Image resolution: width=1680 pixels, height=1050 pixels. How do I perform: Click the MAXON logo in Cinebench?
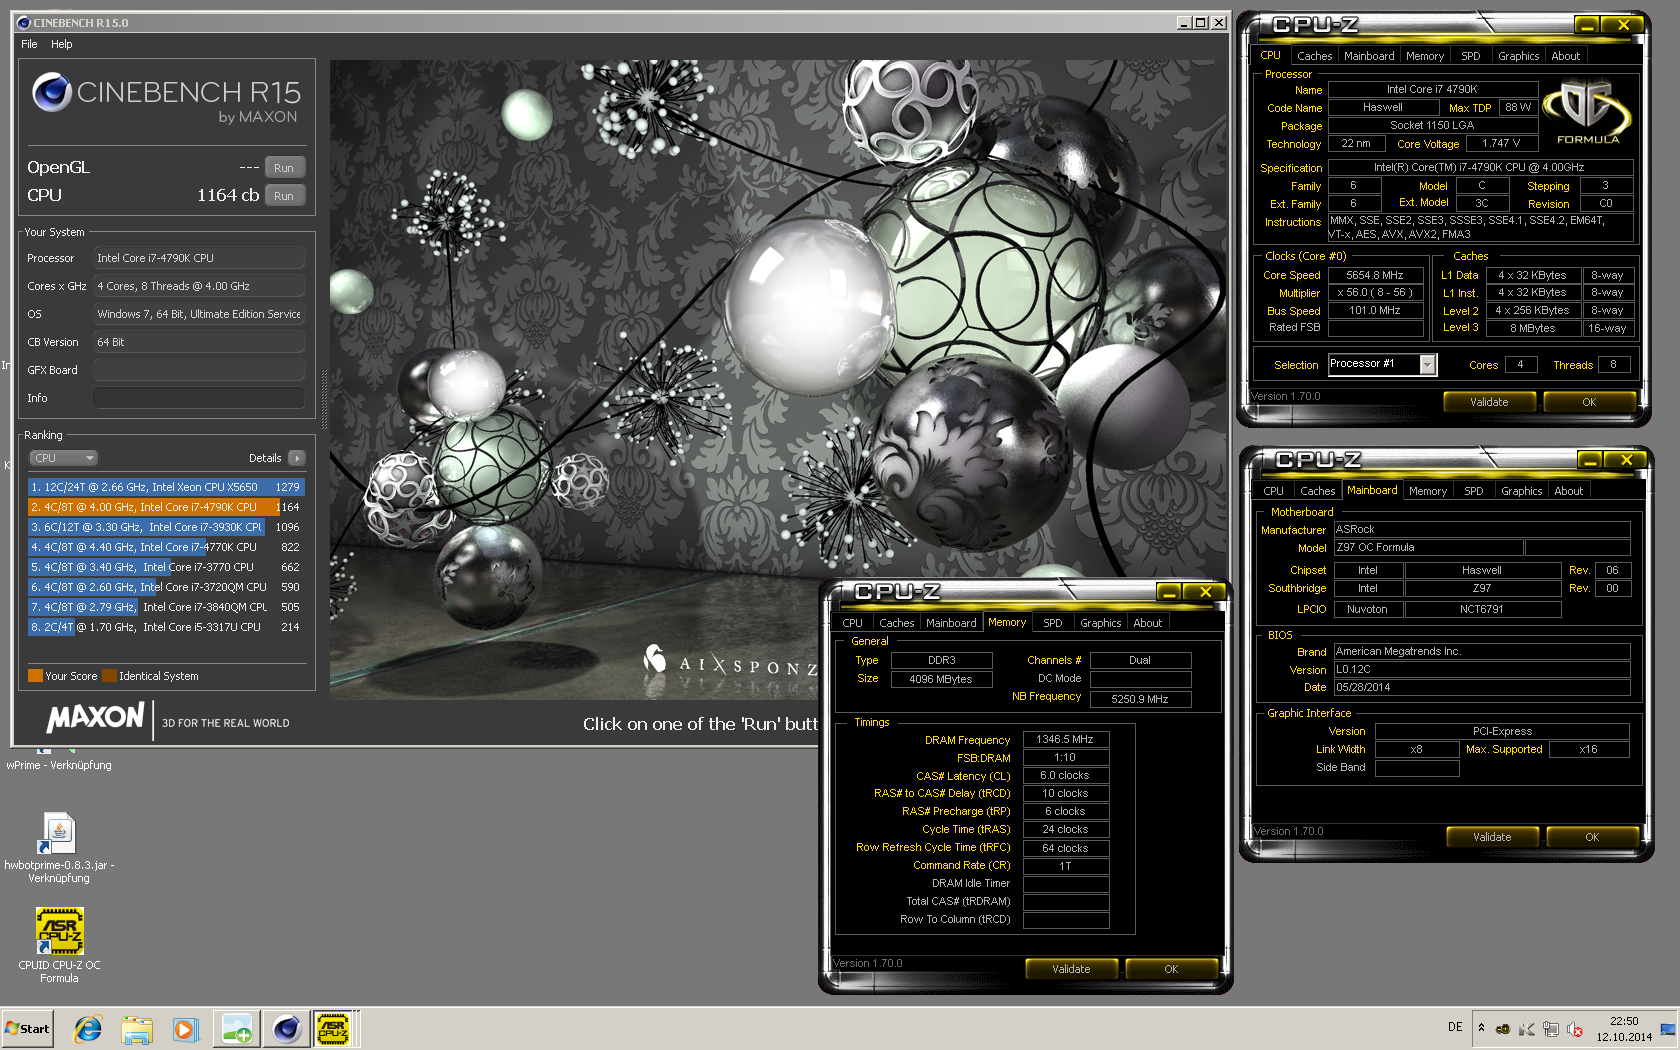(x=96, y=718)
